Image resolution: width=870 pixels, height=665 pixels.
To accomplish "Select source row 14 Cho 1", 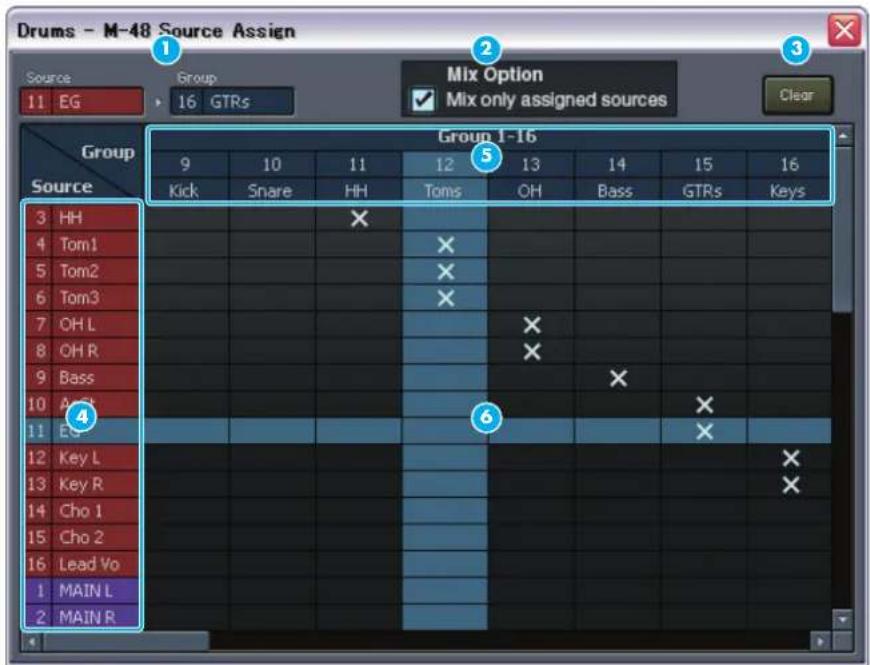I will click(82, 511).
